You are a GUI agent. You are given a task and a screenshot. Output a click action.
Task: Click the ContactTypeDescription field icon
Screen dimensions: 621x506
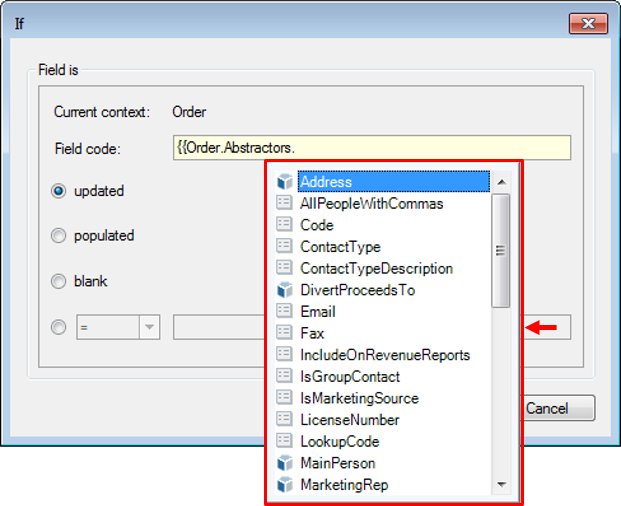[284, 268]
